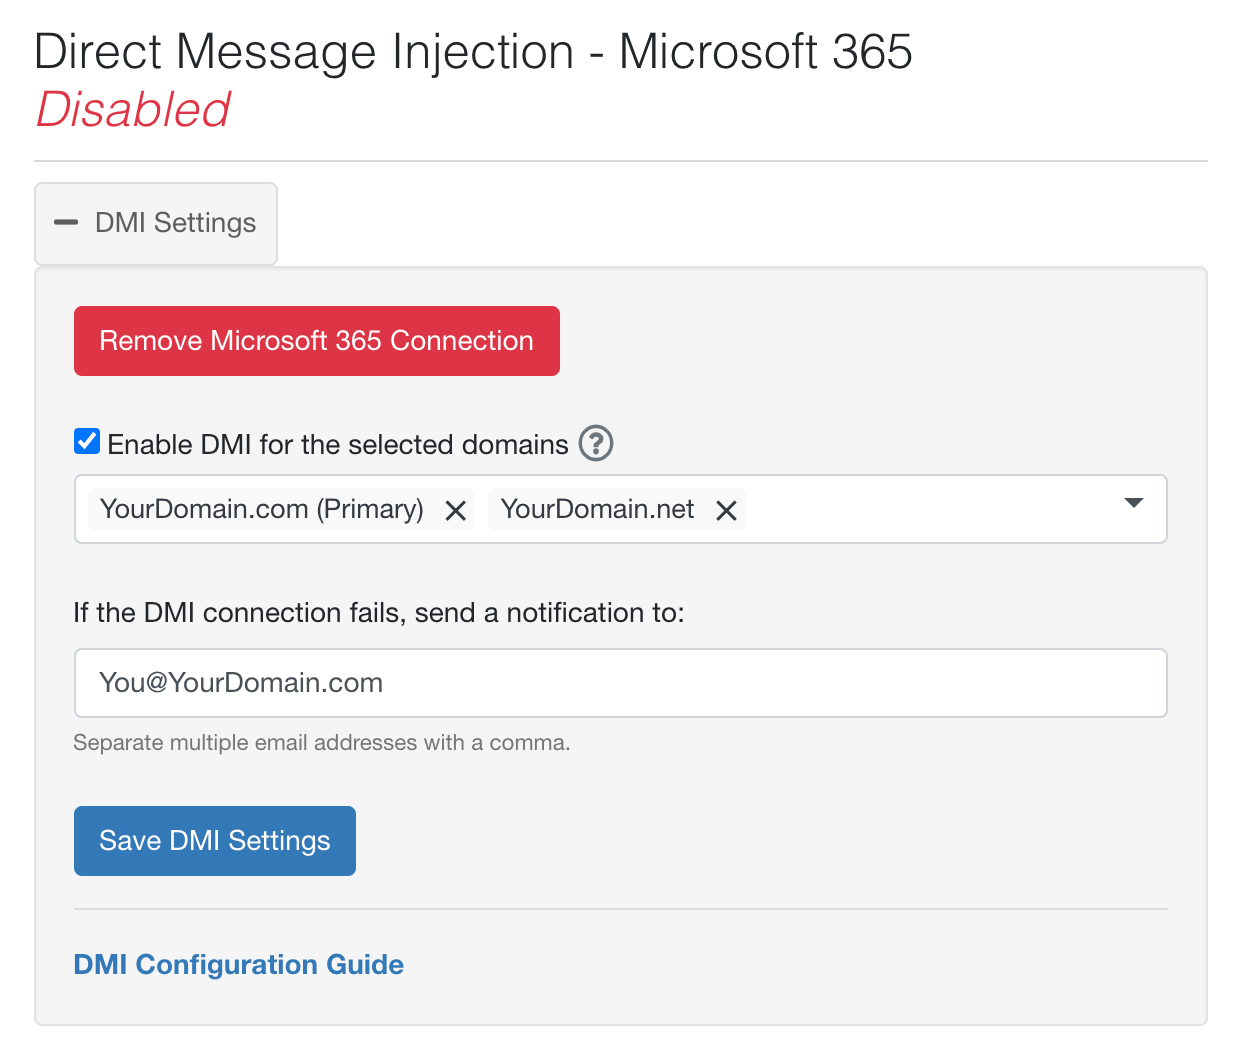Remove YourDomain.com (Primary) using its X icon
The height and width of the screenshot is (1048, 1250).
click(455, 510)
